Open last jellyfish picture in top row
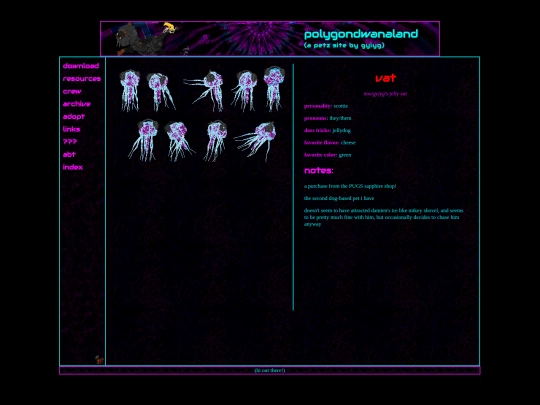The width and height of the screenshot is (540, 405). tap(274, 89)
